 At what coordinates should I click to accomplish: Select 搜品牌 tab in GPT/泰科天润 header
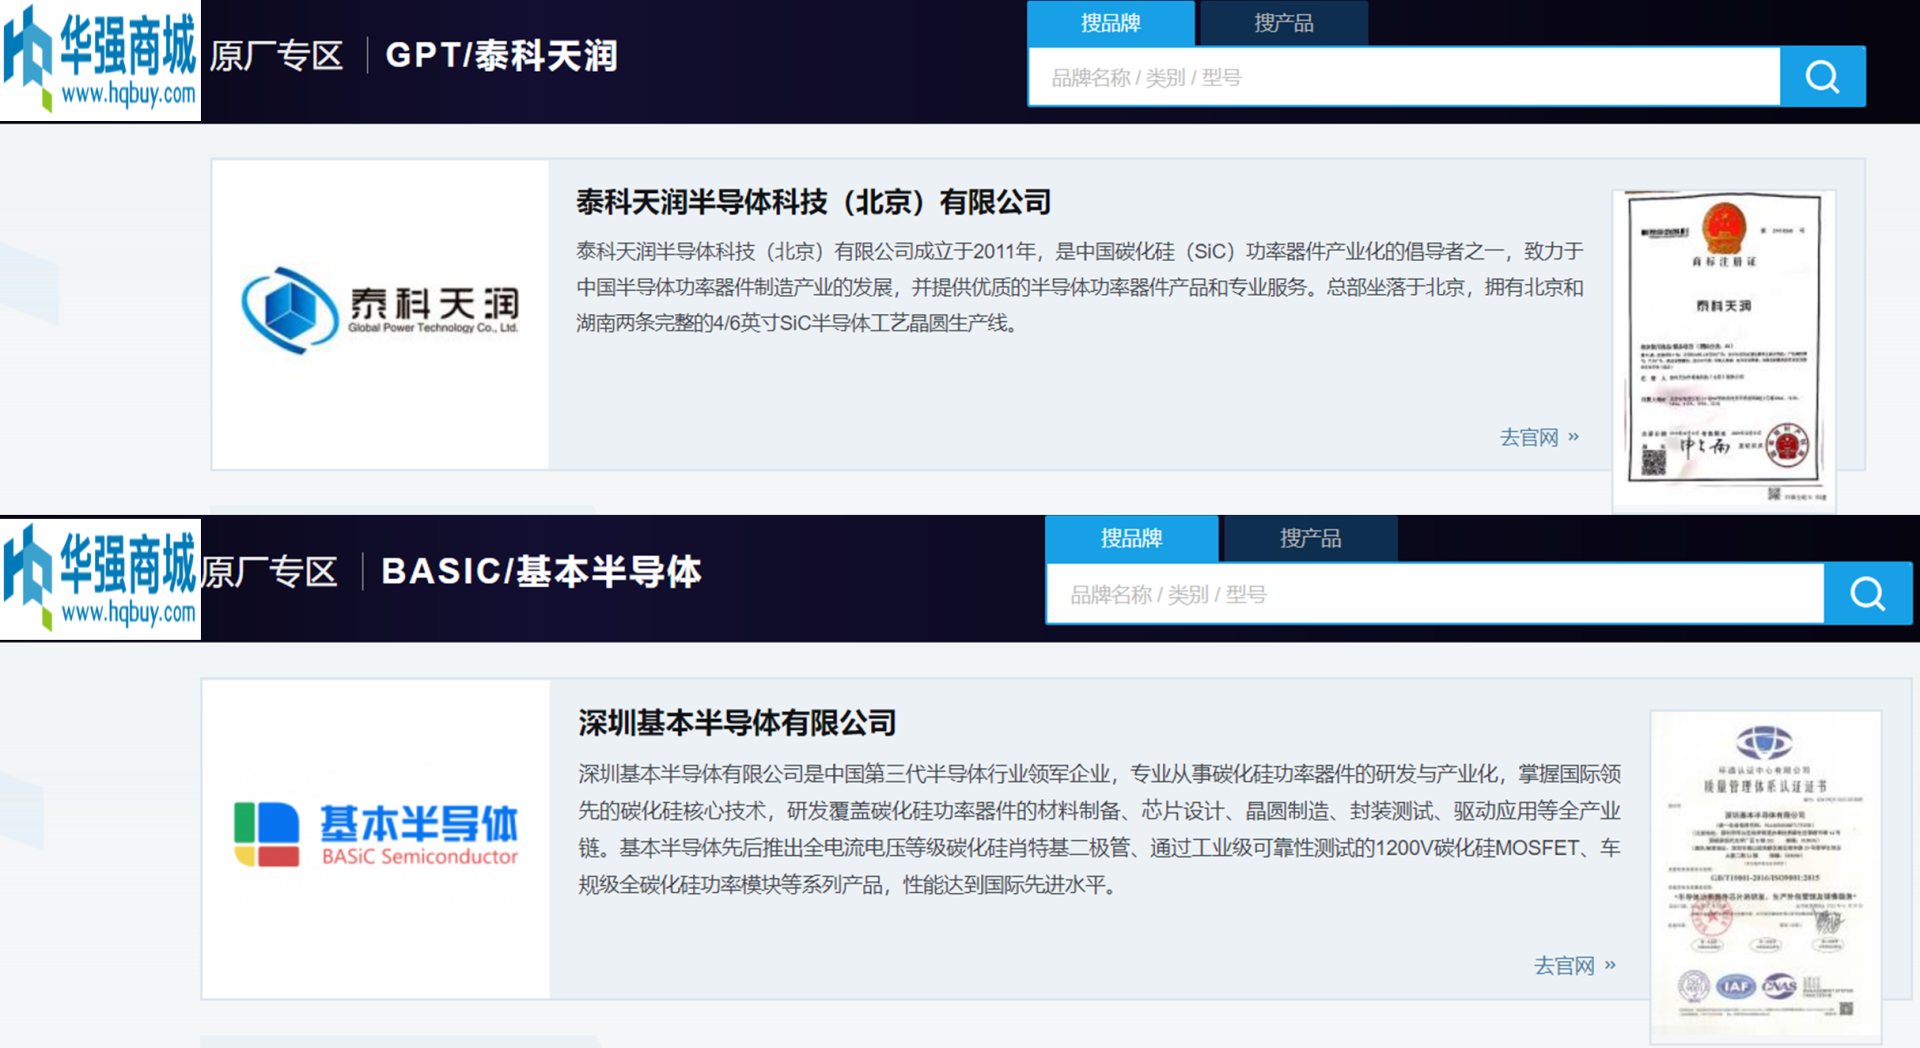point(1110,23)
